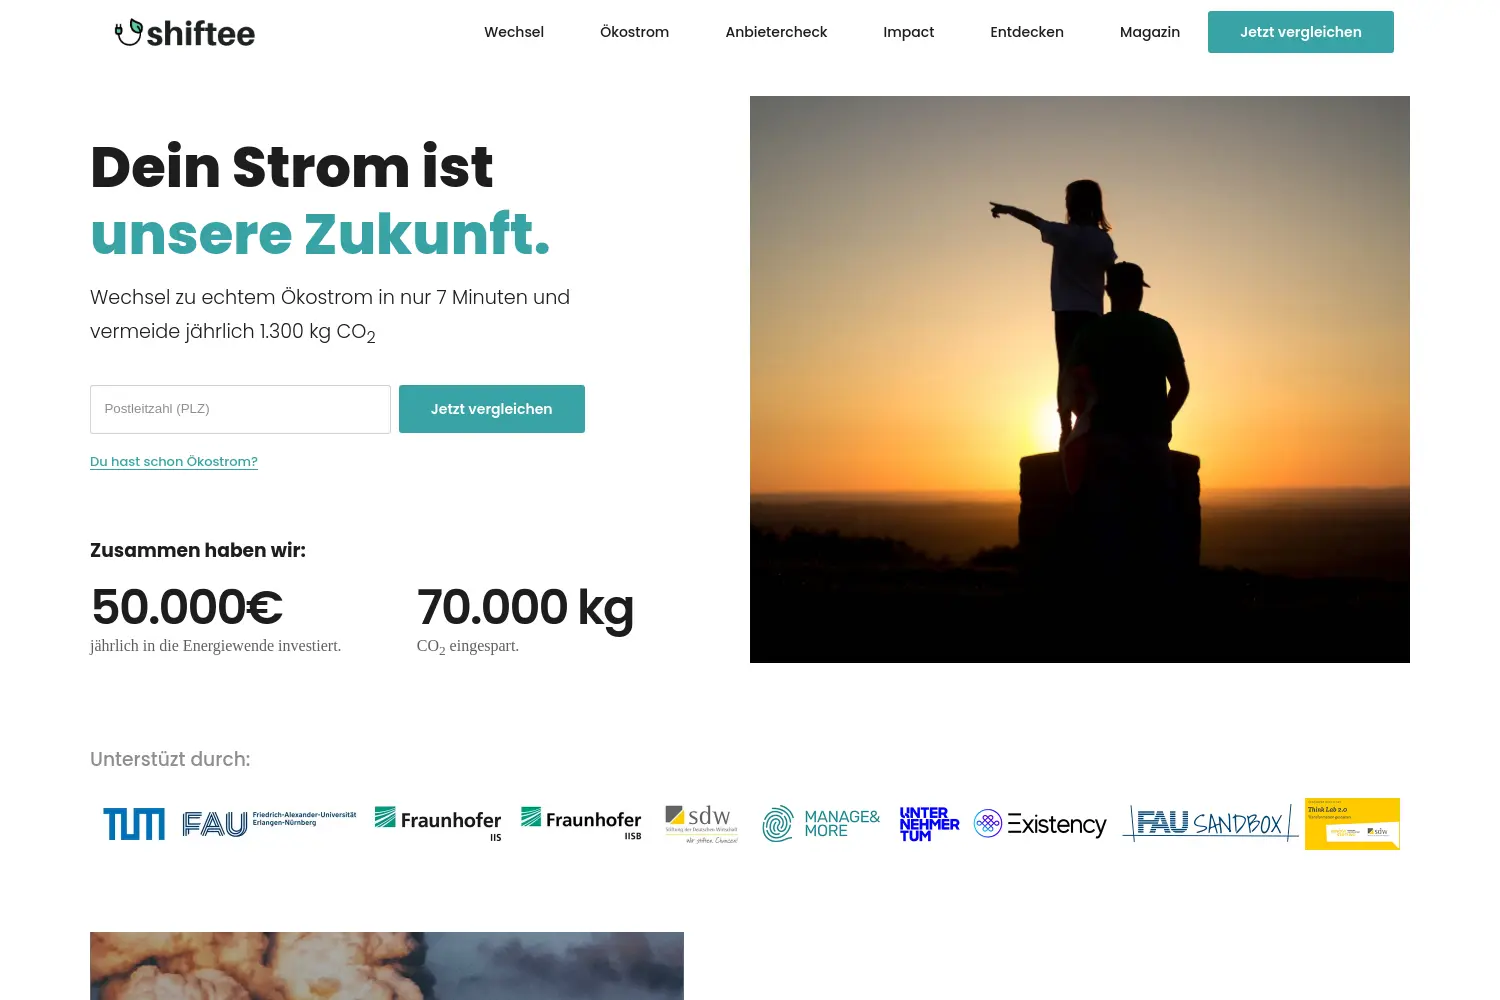The width and height of the screenshot is (1500, 1000).
Task: Go to Anbietercheck in navigation
Action: tap(776, 32)
